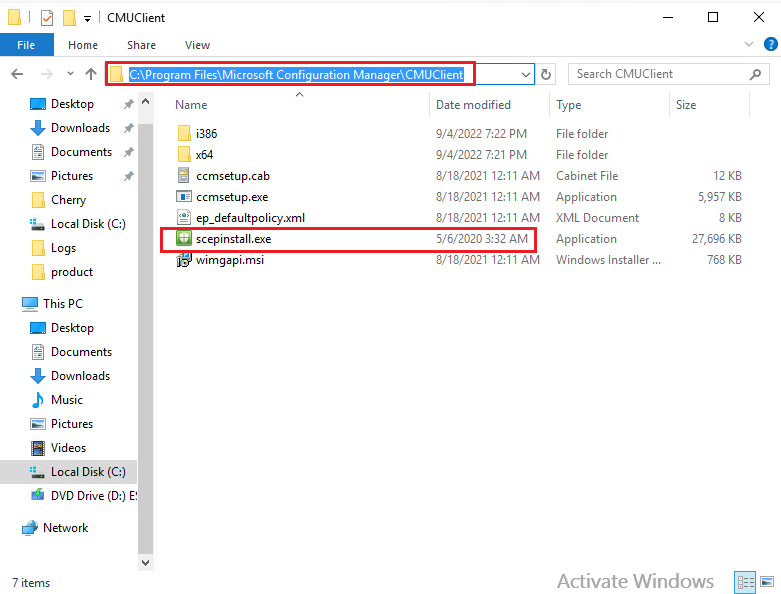Switch to Details view layout icon
Image resolution: width=781 pixels, height=594 pixels.
[745, 582]
